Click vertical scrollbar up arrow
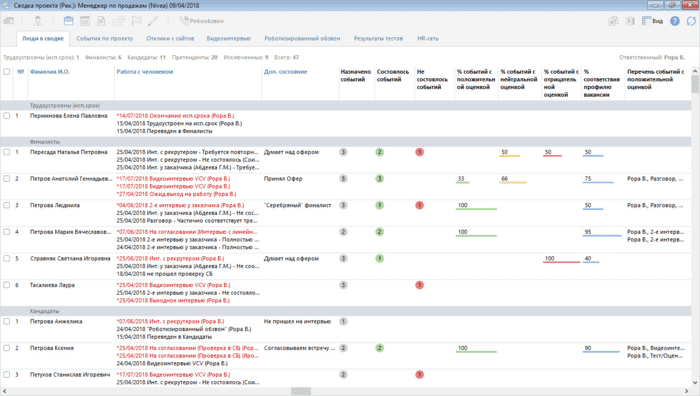700x396 pixels. click(695, 71)
